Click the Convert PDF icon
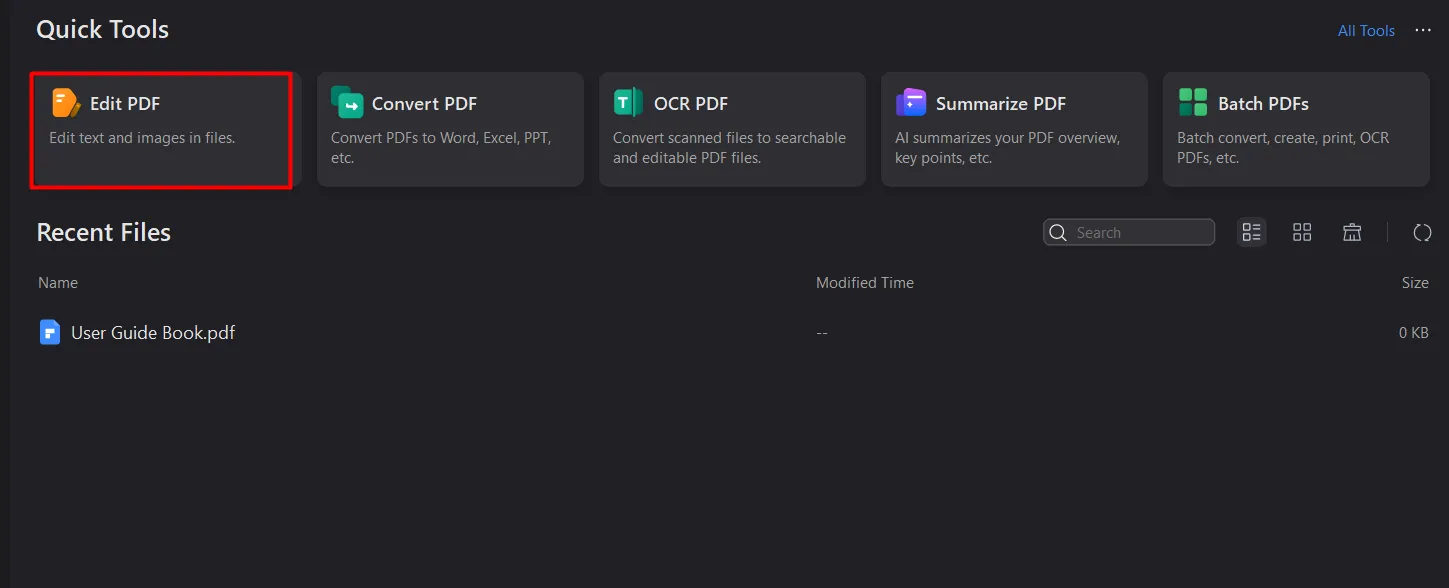The width and height of the screenshot is (1449, 588). [348, 103]
